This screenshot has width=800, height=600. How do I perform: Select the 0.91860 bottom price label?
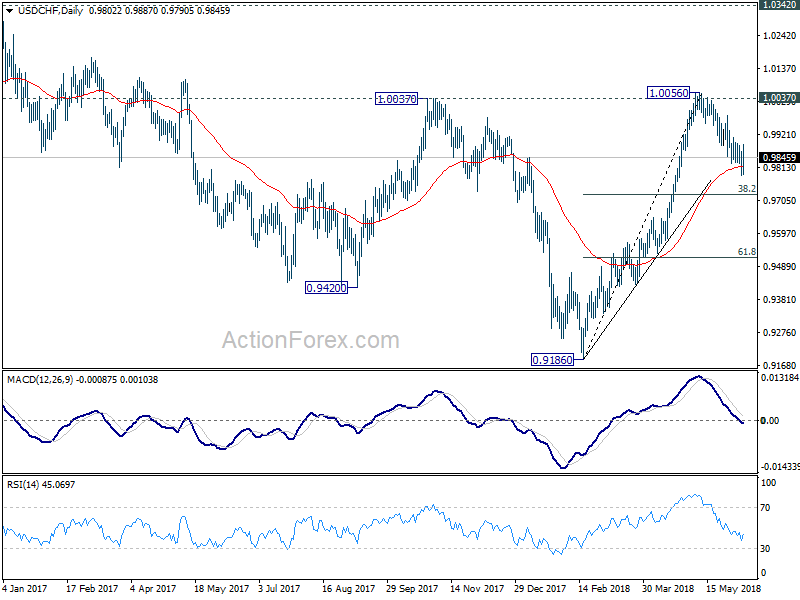click(x=553, y=360)
